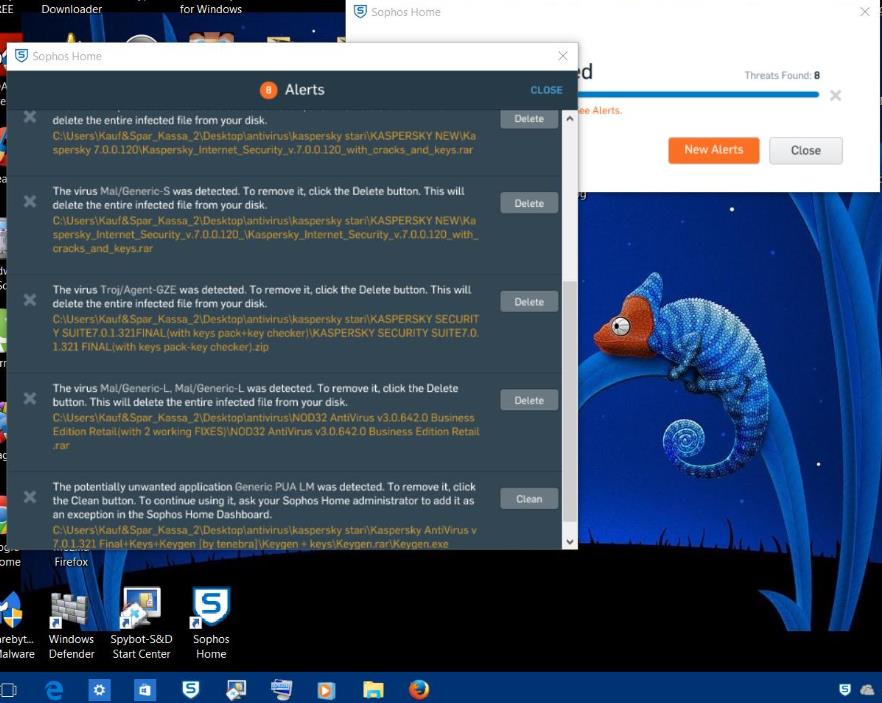The width and height of the screenshot is (882, 703).
Task: Click the alerts list scrollbar thumb
Action: (569, 401)
